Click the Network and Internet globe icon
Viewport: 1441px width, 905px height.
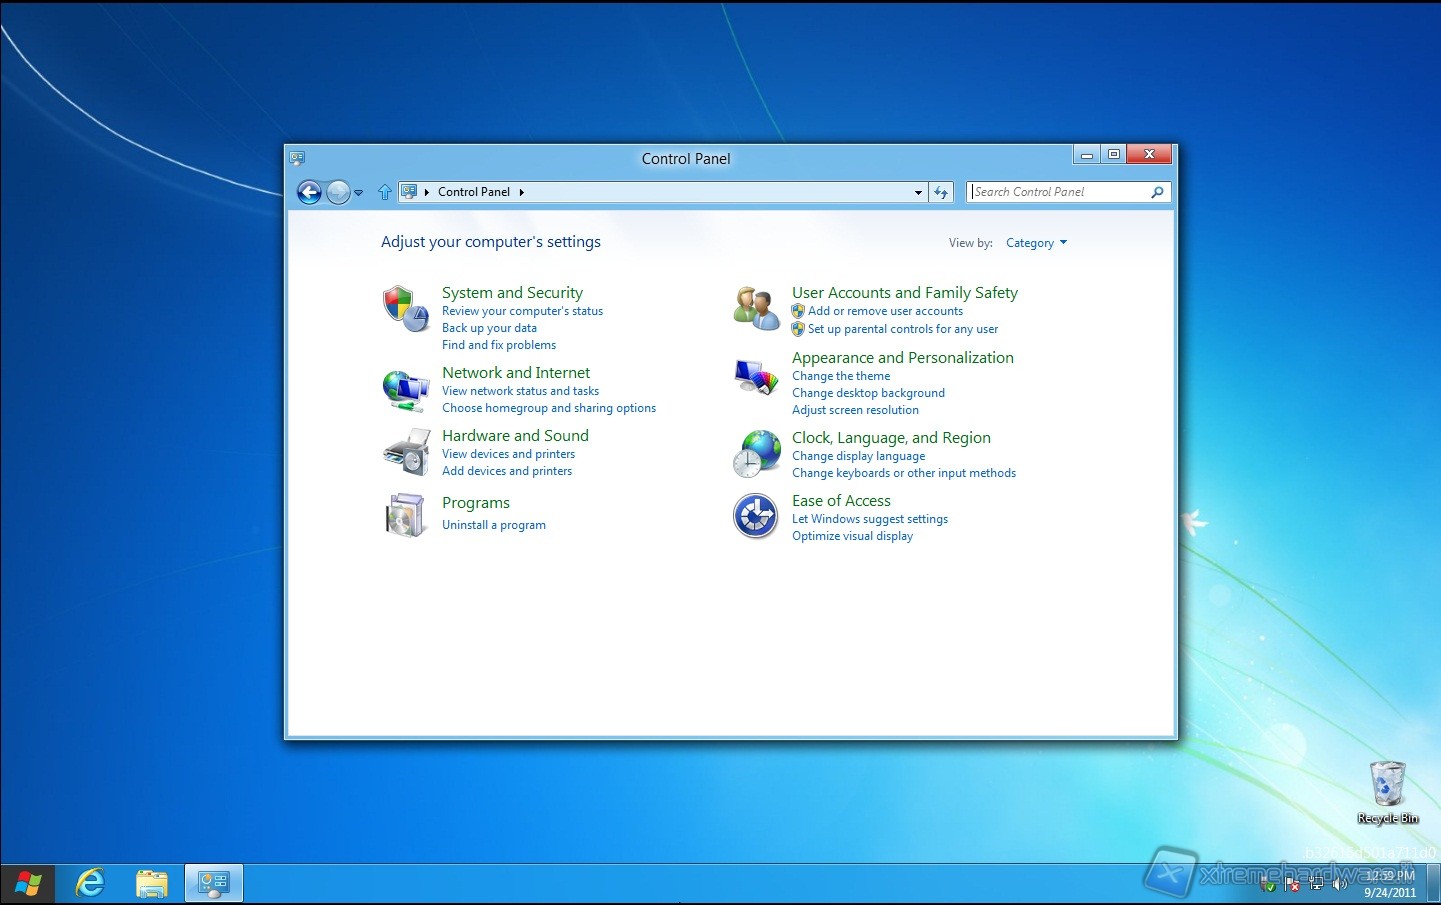click(405, 390)
